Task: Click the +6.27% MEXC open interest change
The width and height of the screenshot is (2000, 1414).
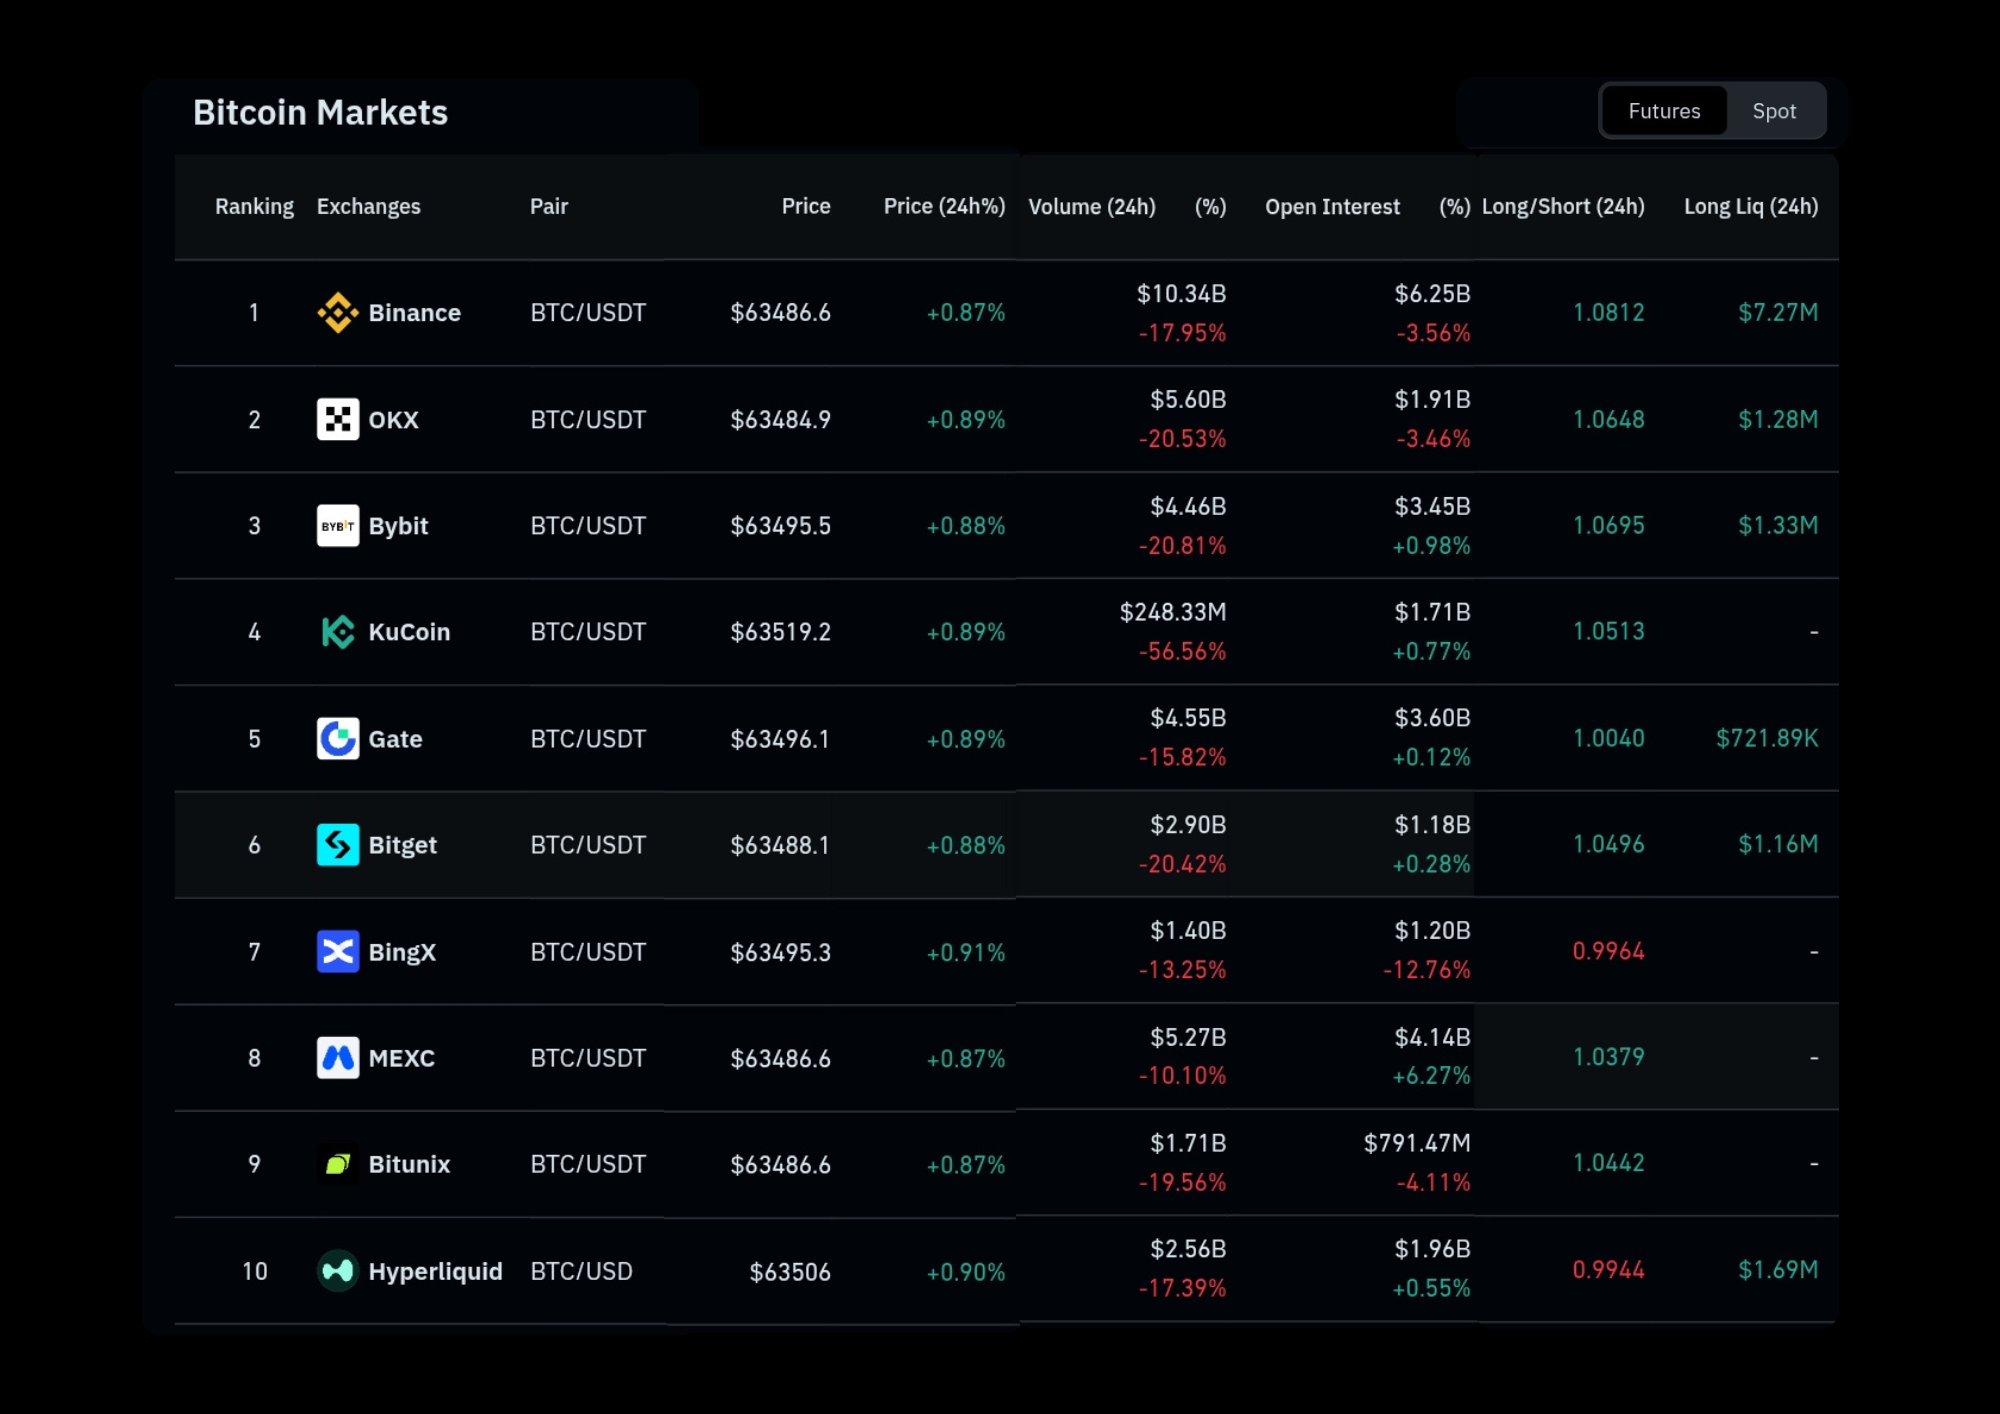Action: tap(1431, 1076)
